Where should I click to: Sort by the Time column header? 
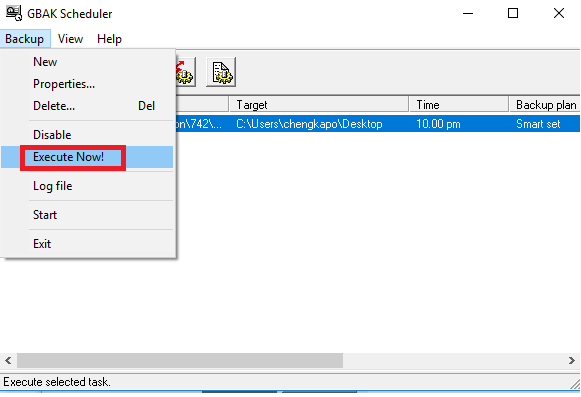pyautogui.click(x=459, y=105)
